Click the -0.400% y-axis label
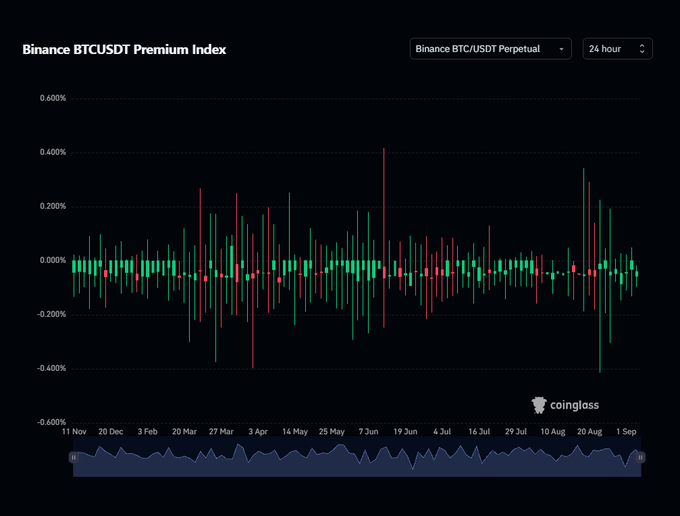Image resolution: width=680 pixels, height=516 pixels. (52, 368)
